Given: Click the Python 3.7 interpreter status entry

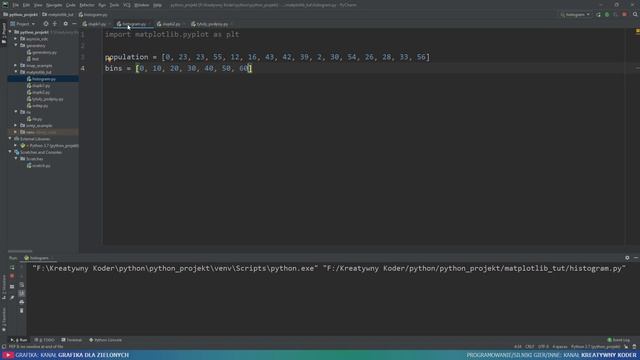Looking at the screenshot, I should pyautogui.click(x=595, y=347).
